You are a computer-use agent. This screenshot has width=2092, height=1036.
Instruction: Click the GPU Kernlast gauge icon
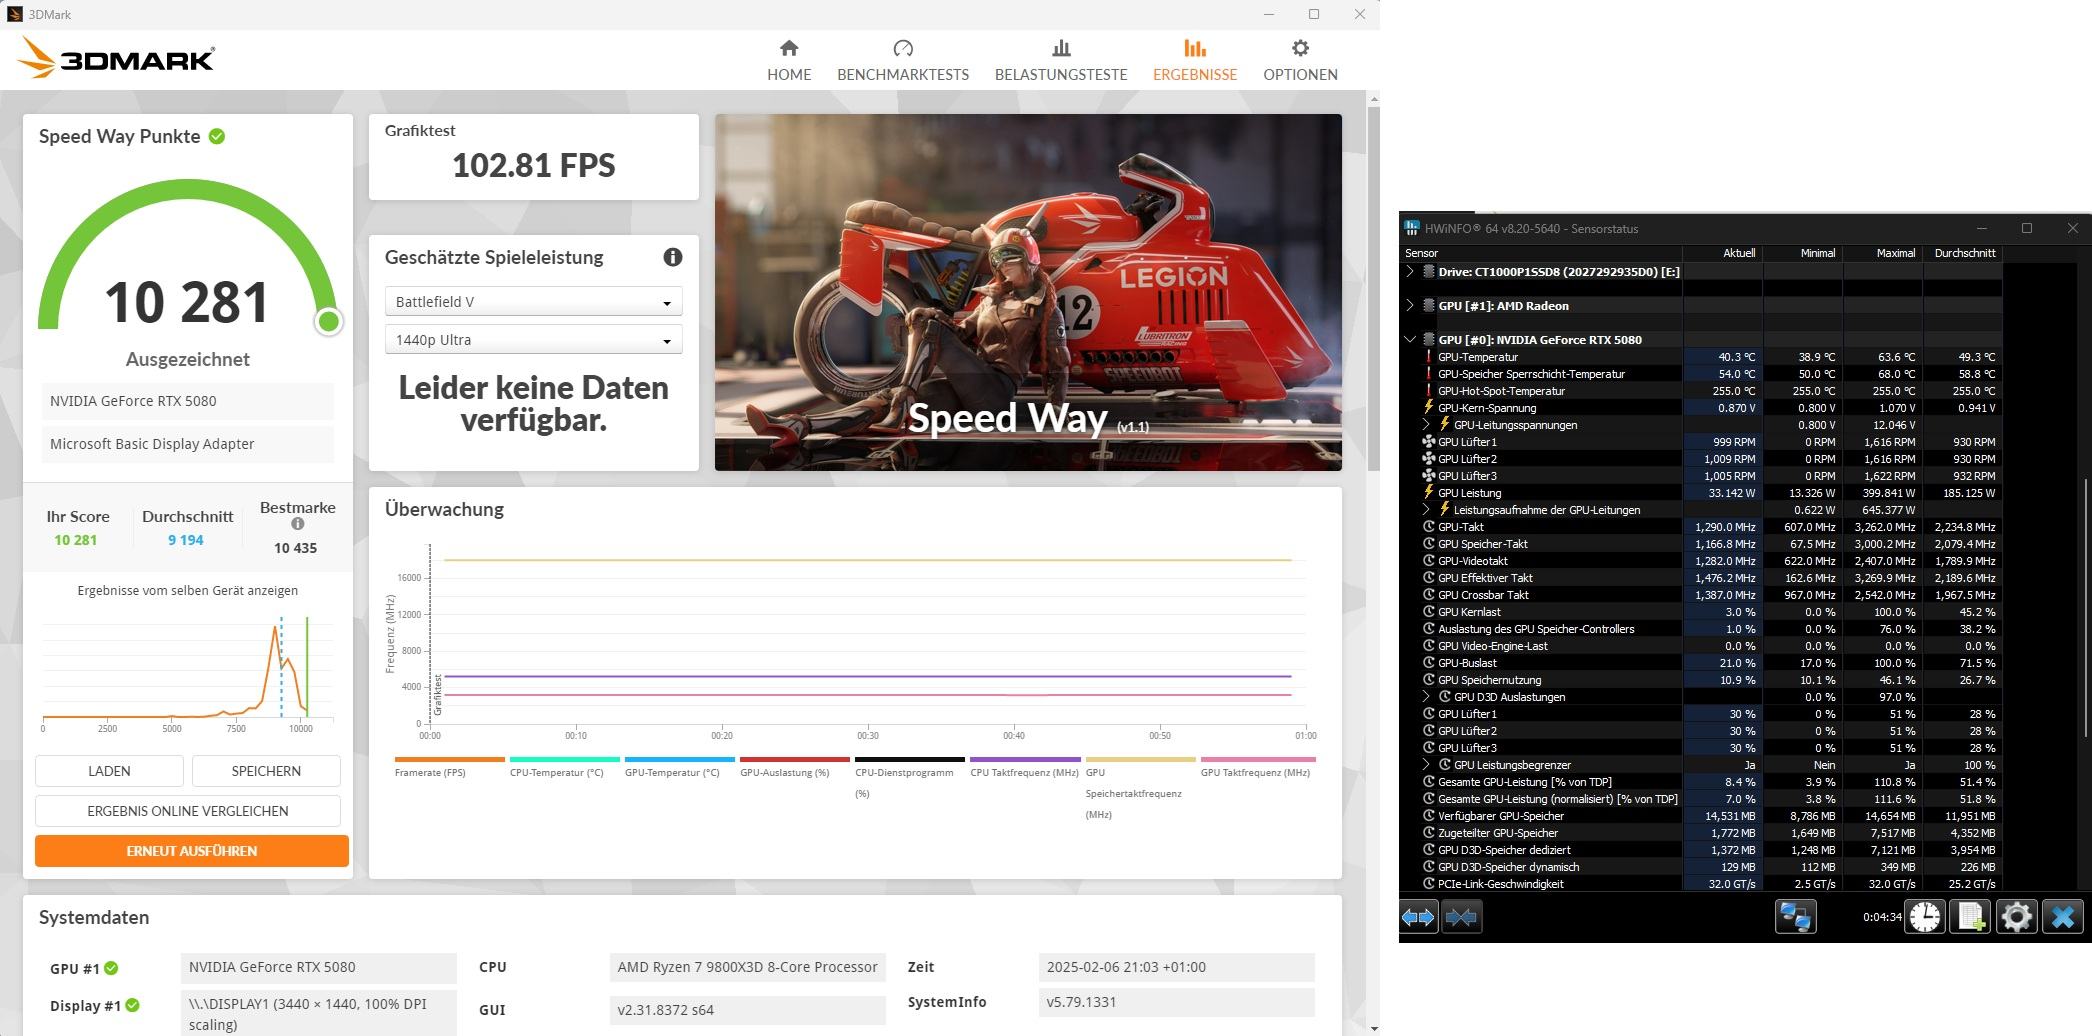pyautogui.click(x=1429, y=612)
